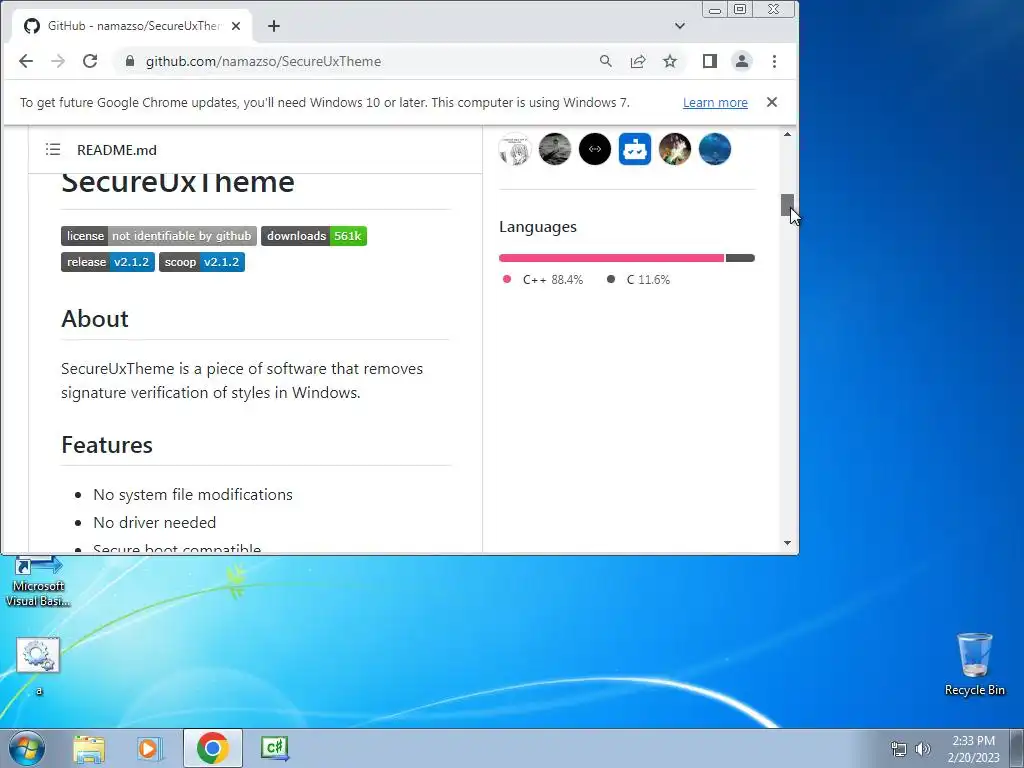
Task: Click 'No system file modifications' bullet
Action: point(193,494)
